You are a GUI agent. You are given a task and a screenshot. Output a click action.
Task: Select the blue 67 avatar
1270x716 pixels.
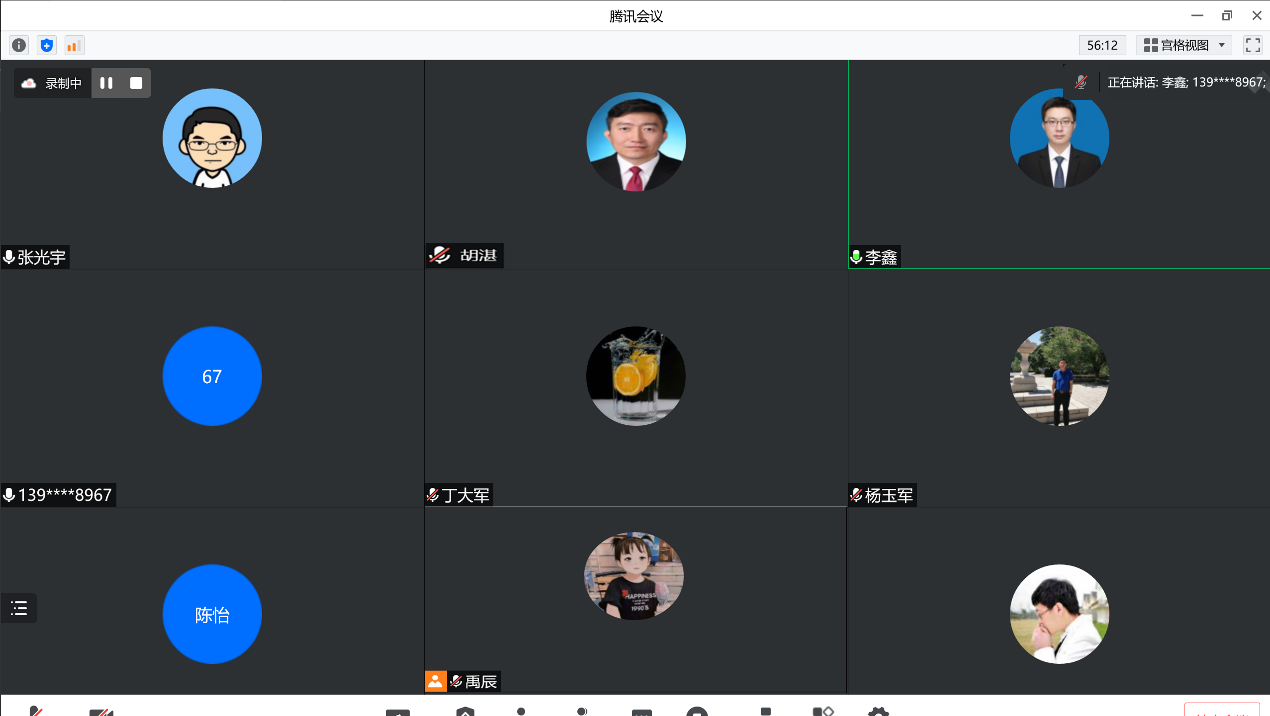[x=212, y=376]
